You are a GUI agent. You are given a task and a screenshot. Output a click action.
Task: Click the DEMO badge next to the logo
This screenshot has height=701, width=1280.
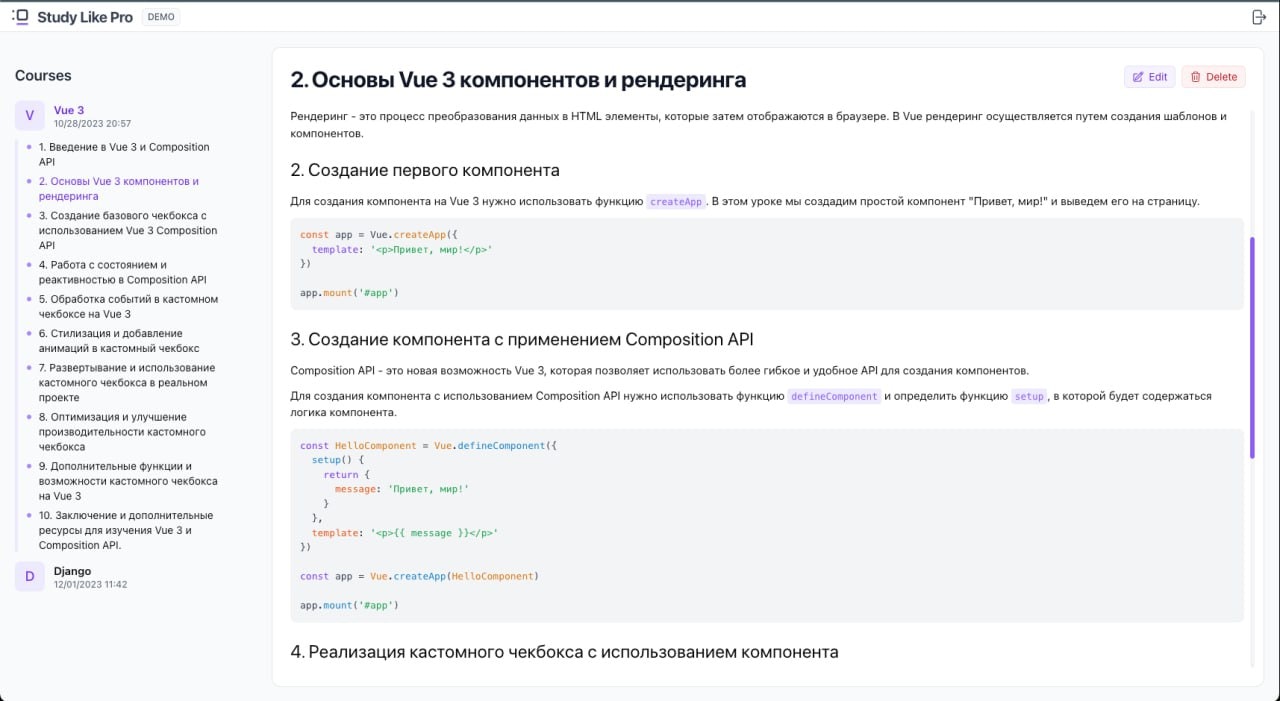pyautogui.click(x=160, y=16)
